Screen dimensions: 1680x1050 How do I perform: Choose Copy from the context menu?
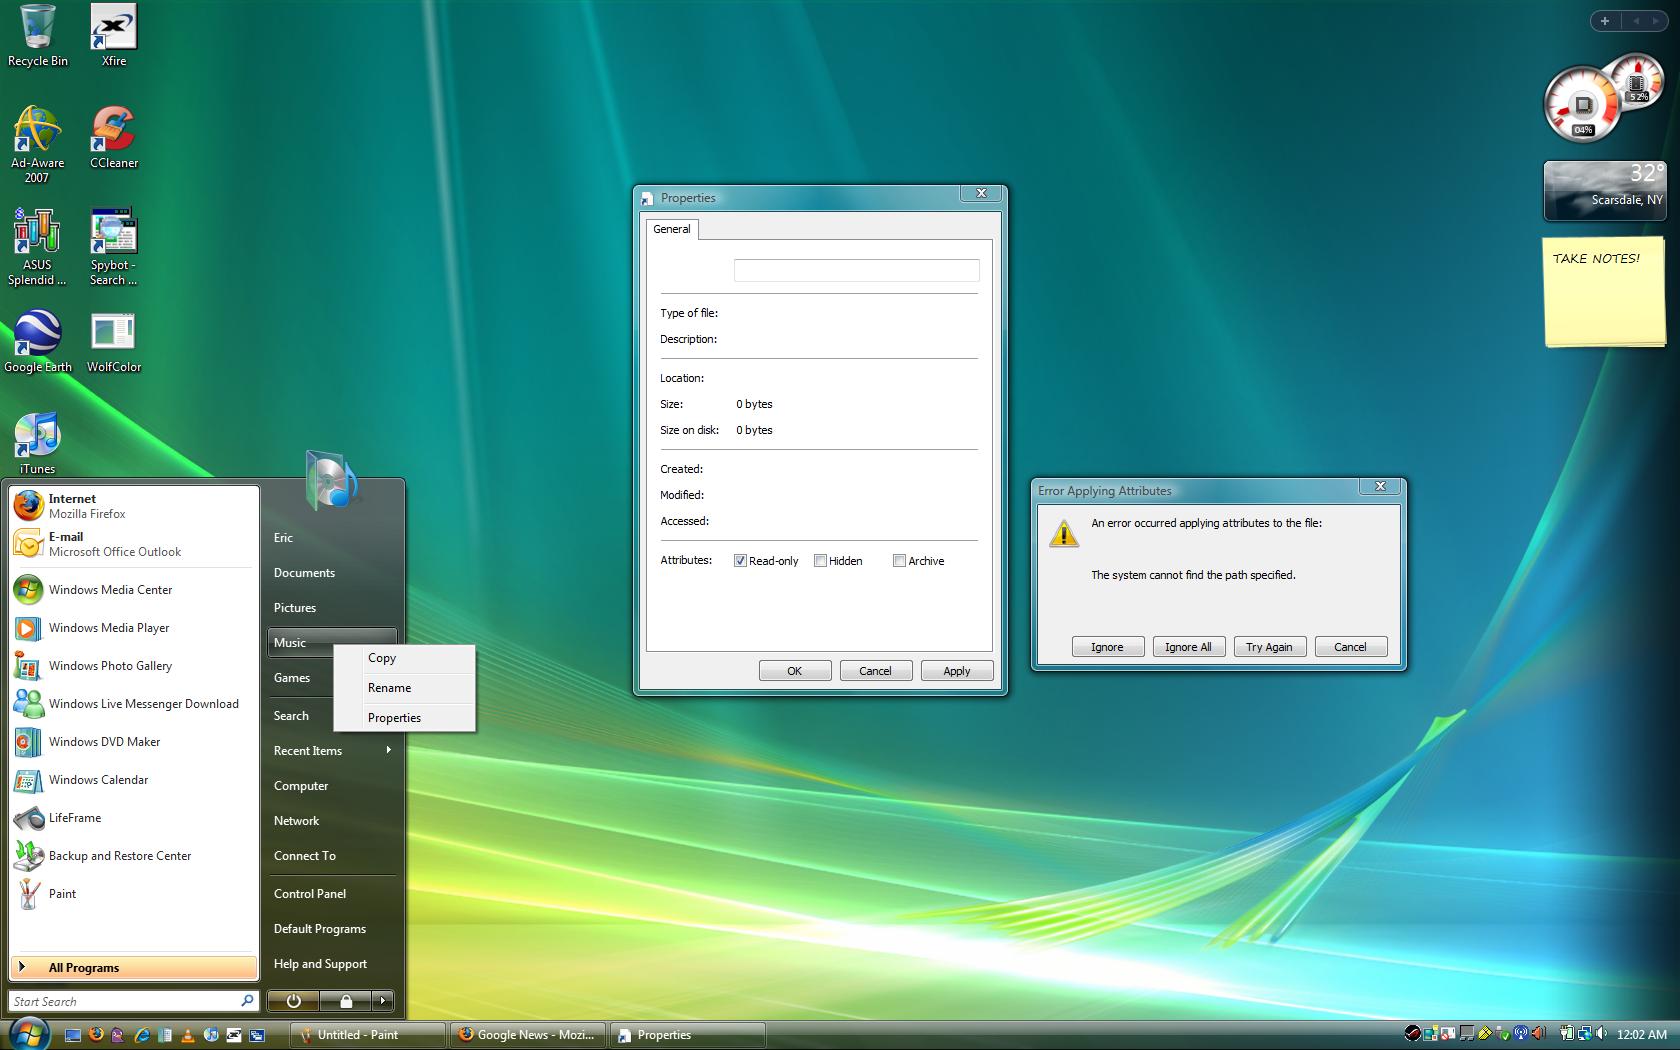(x=404, y=658)
